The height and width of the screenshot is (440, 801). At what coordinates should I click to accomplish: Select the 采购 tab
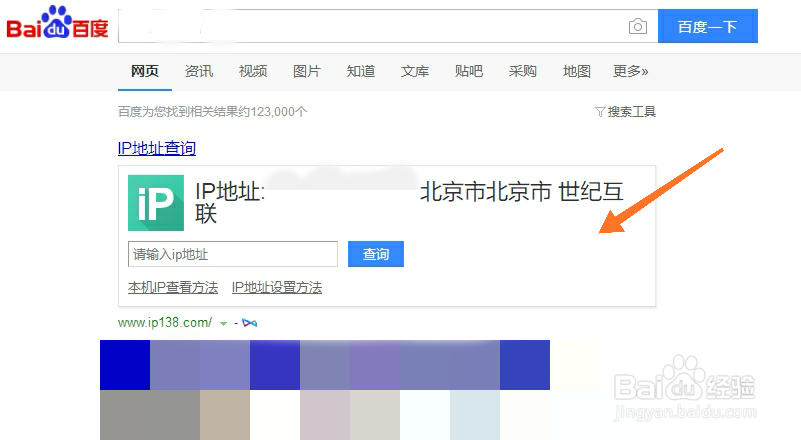point(523,71)
